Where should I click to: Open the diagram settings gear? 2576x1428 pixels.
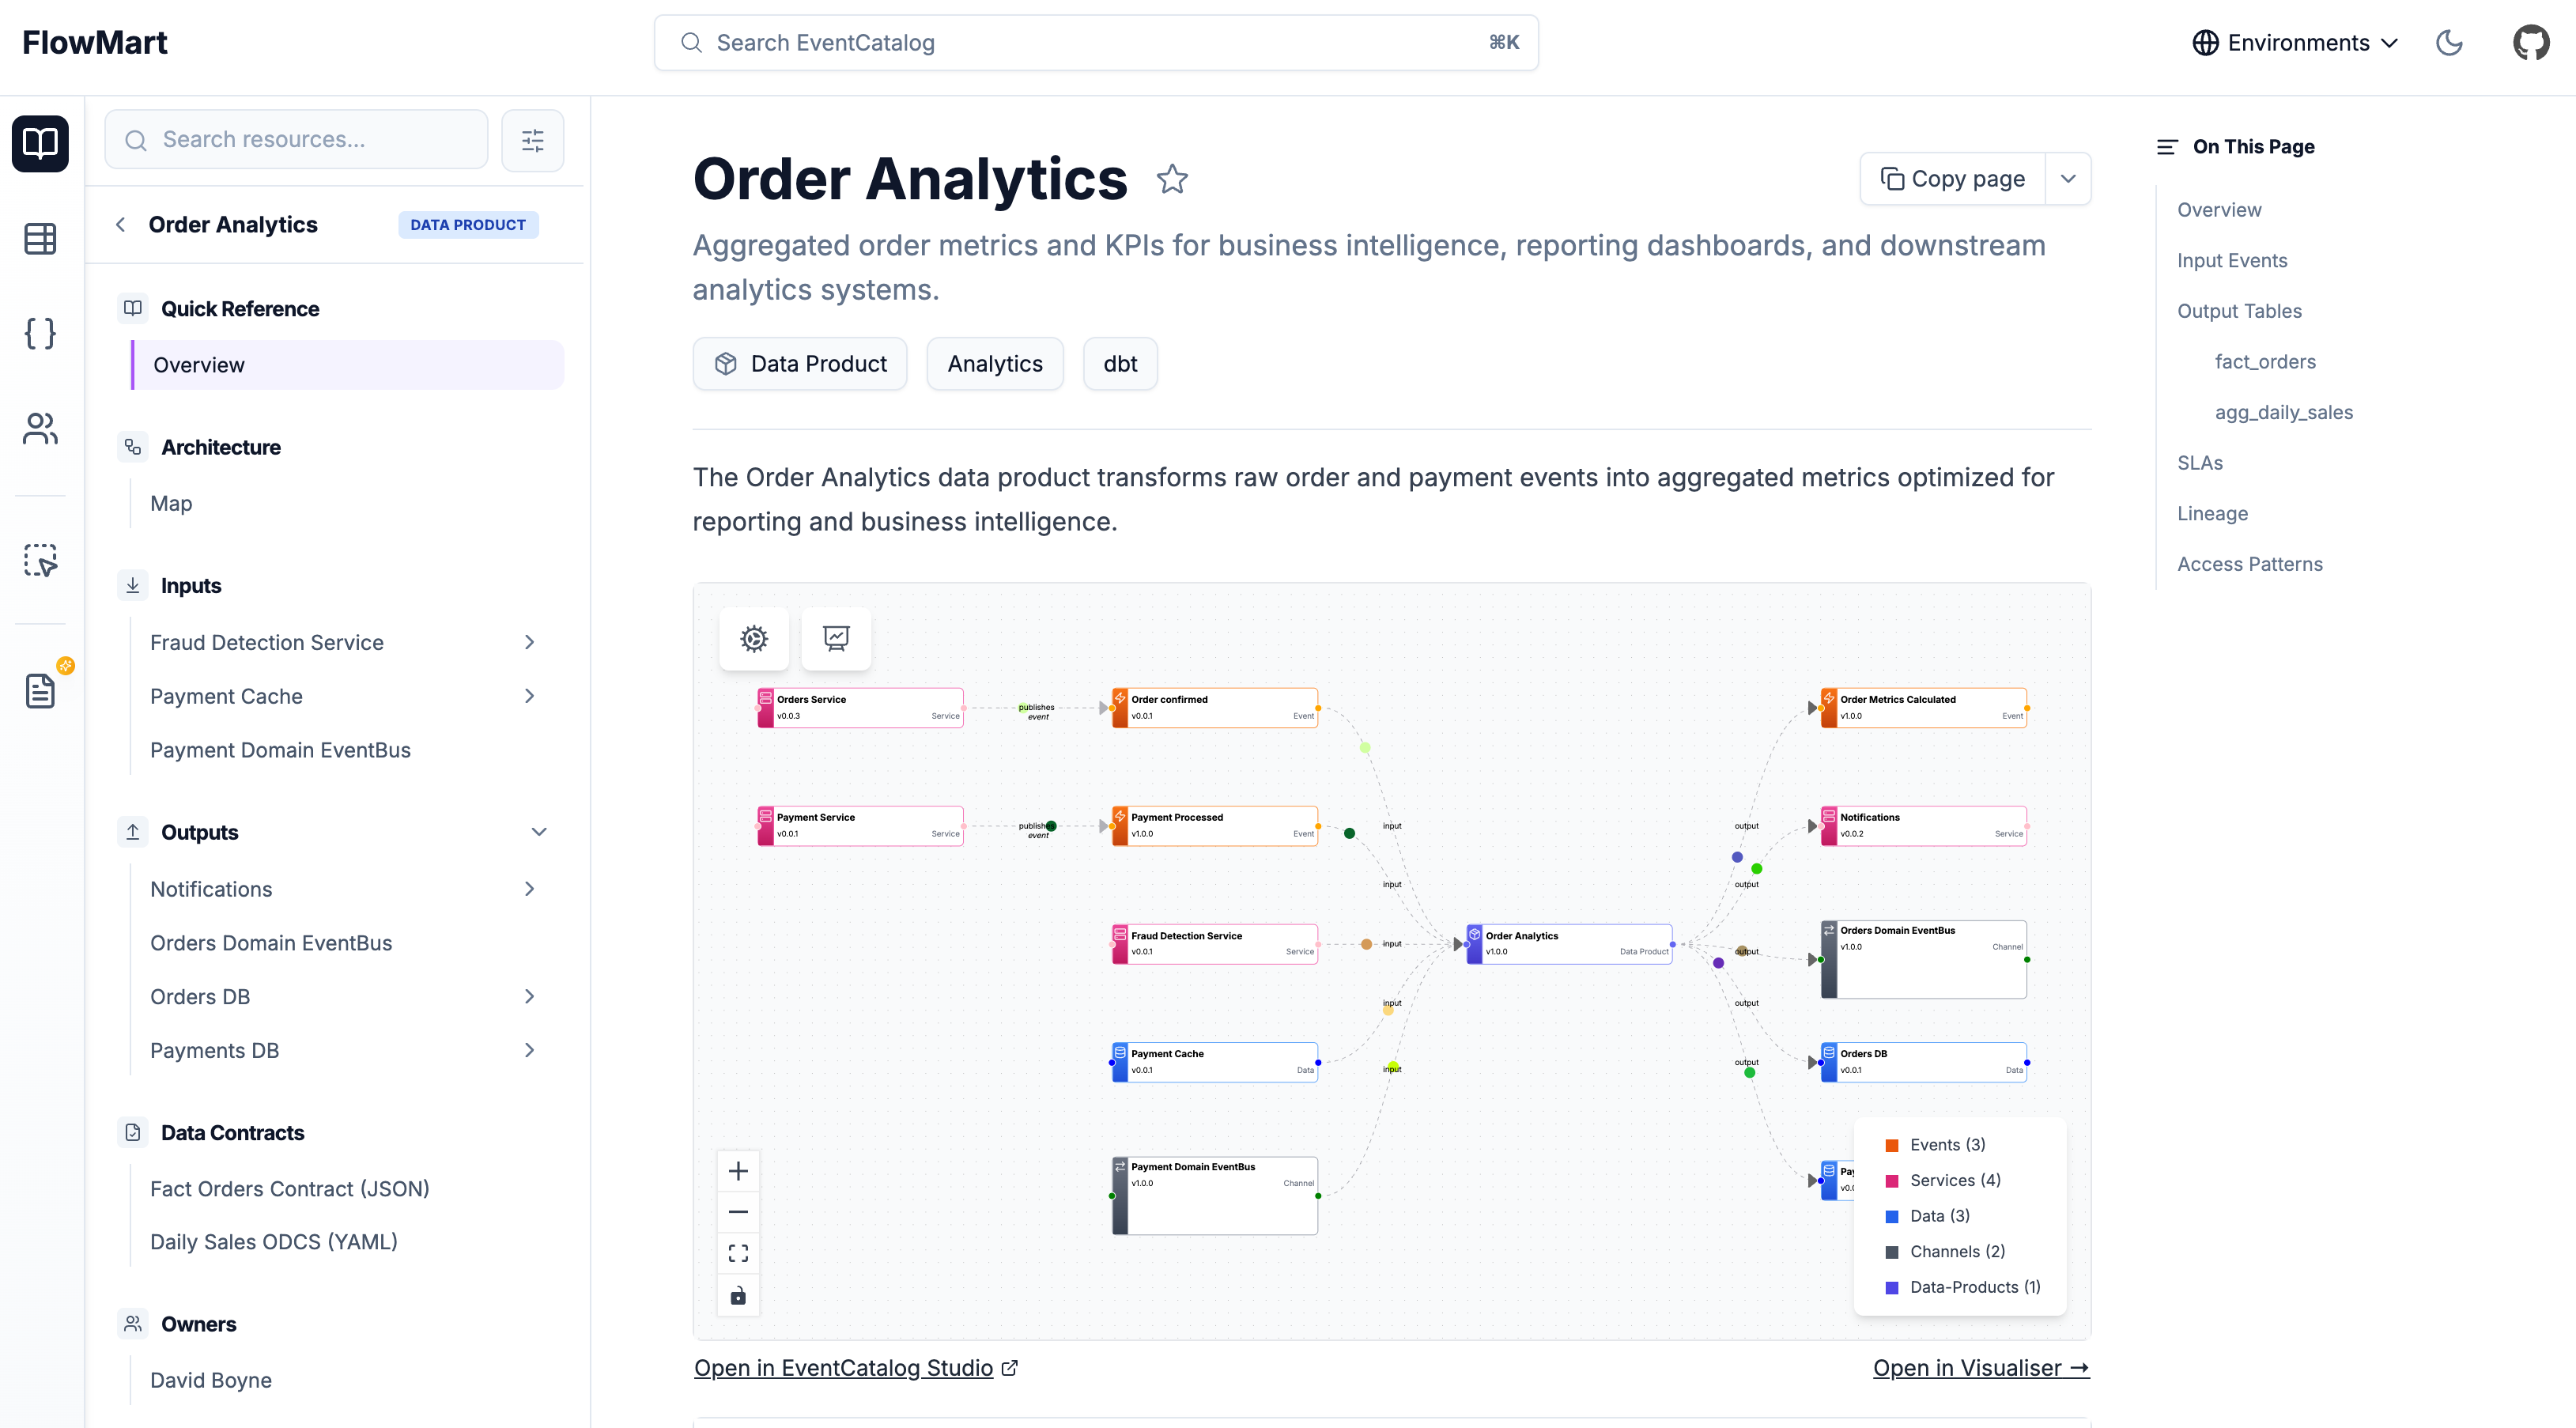[754, 638]
